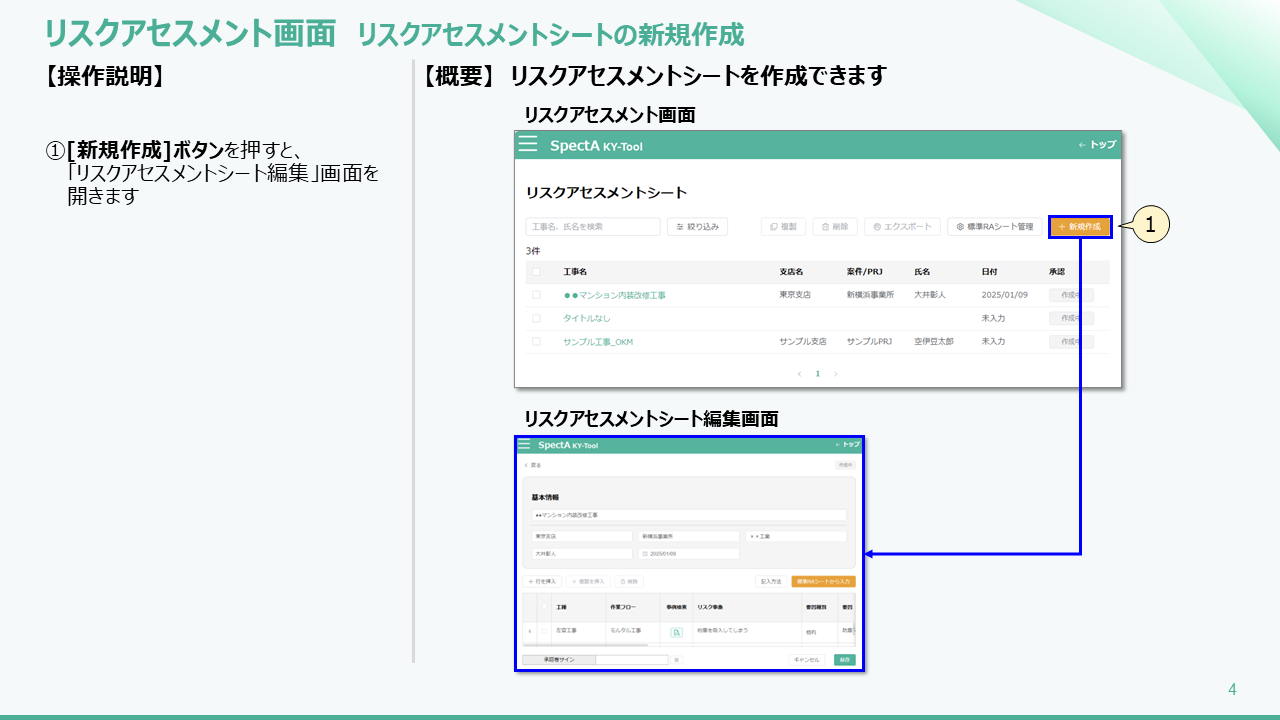This screenshot has width=1280, height=720.
Task: Click the トップ link in the list screen header
Action: (1097, 145)
